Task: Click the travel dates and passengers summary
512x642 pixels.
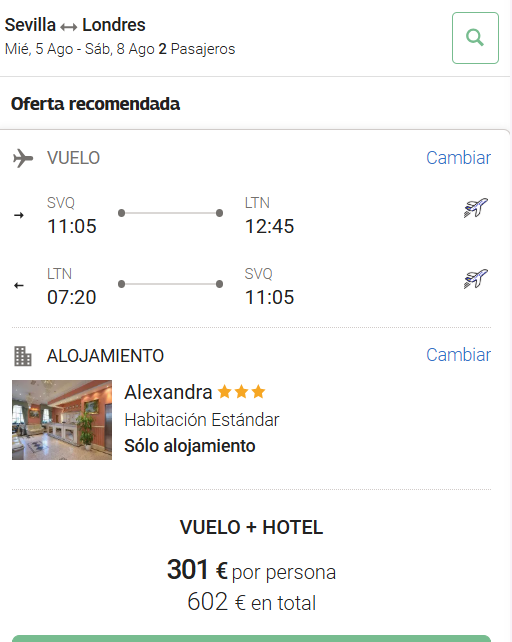Action: point(120,49)
